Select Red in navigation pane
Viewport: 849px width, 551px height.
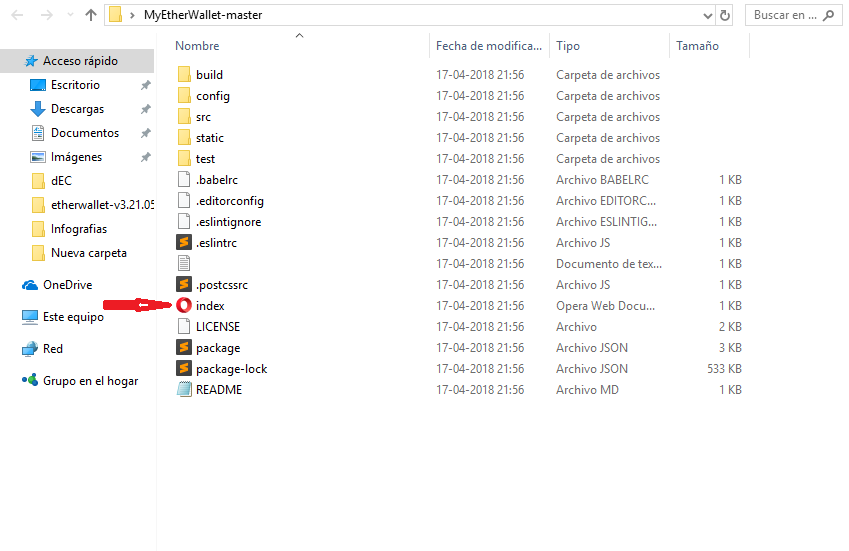point(53,349)
